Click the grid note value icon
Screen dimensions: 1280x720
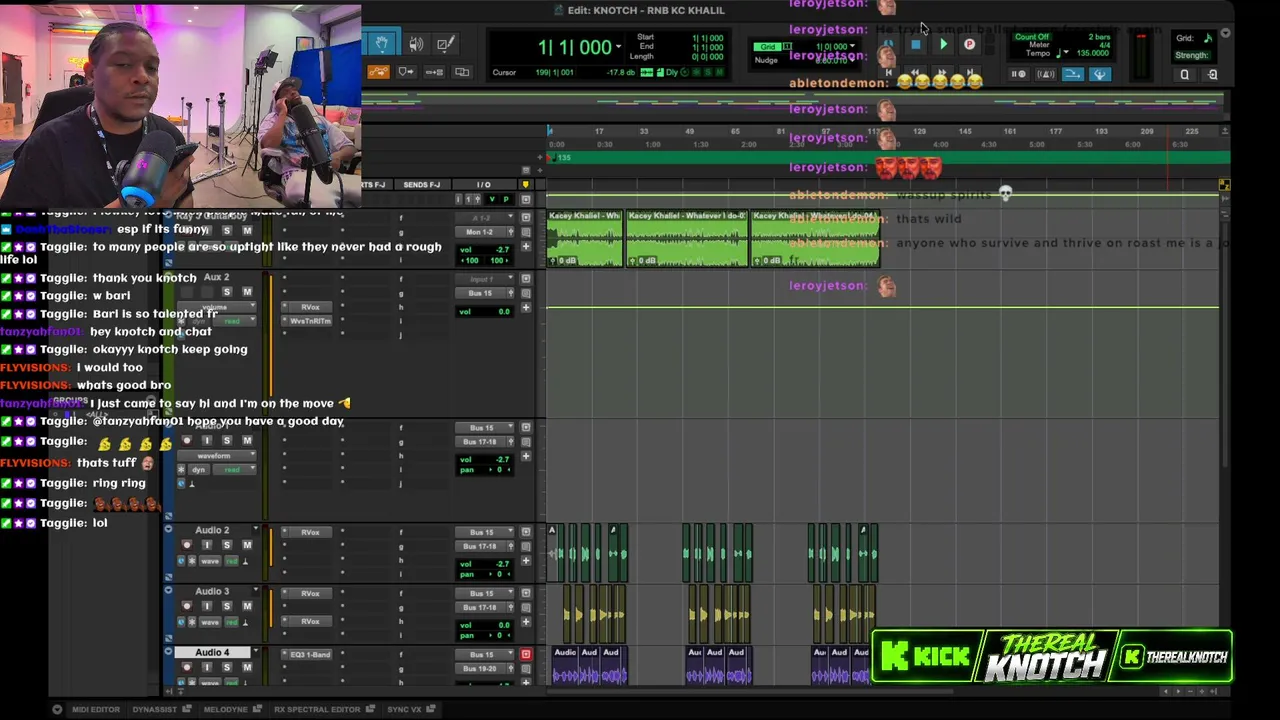[x=1208, y=38]
